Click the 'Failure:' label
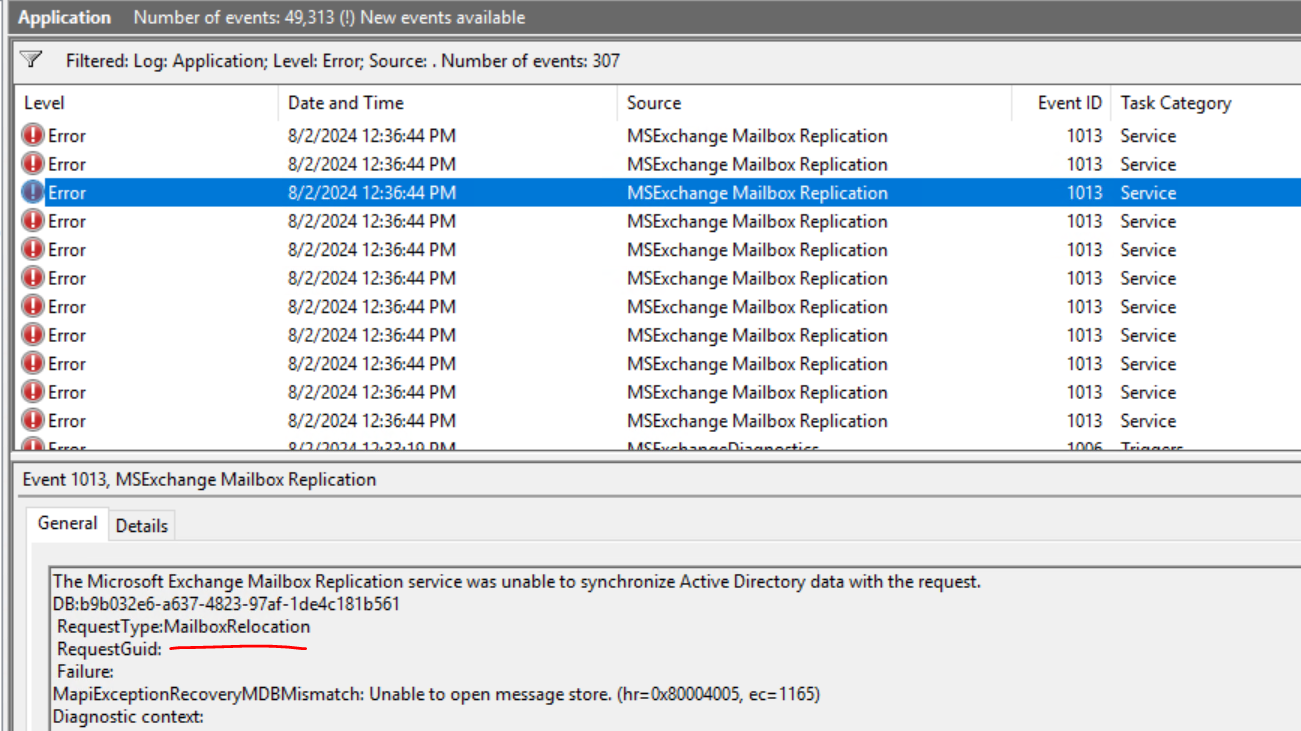The image size is (1301, 731). (x=85, y=672)
